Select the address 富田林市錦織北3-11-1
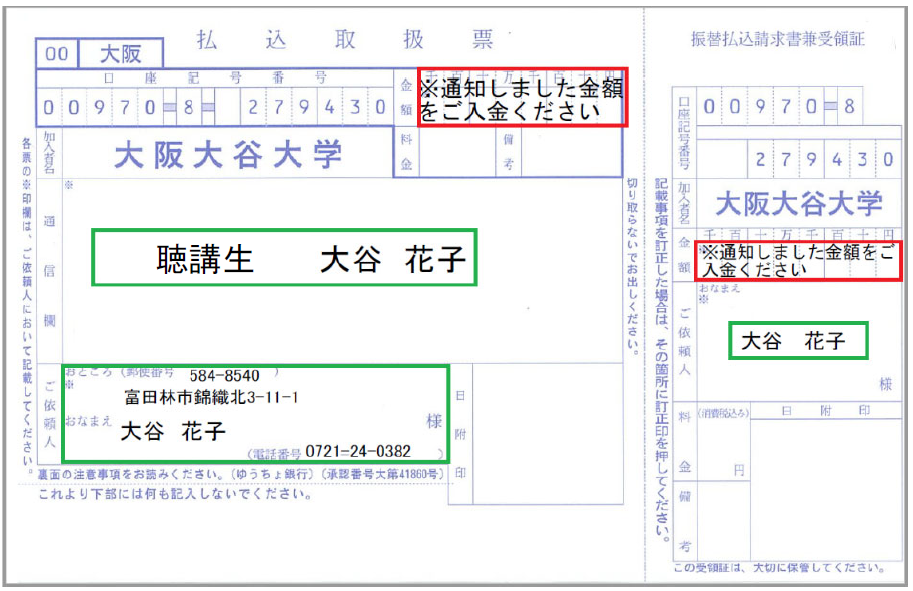Viewport: 913px width, 591px height. [211, 397]
